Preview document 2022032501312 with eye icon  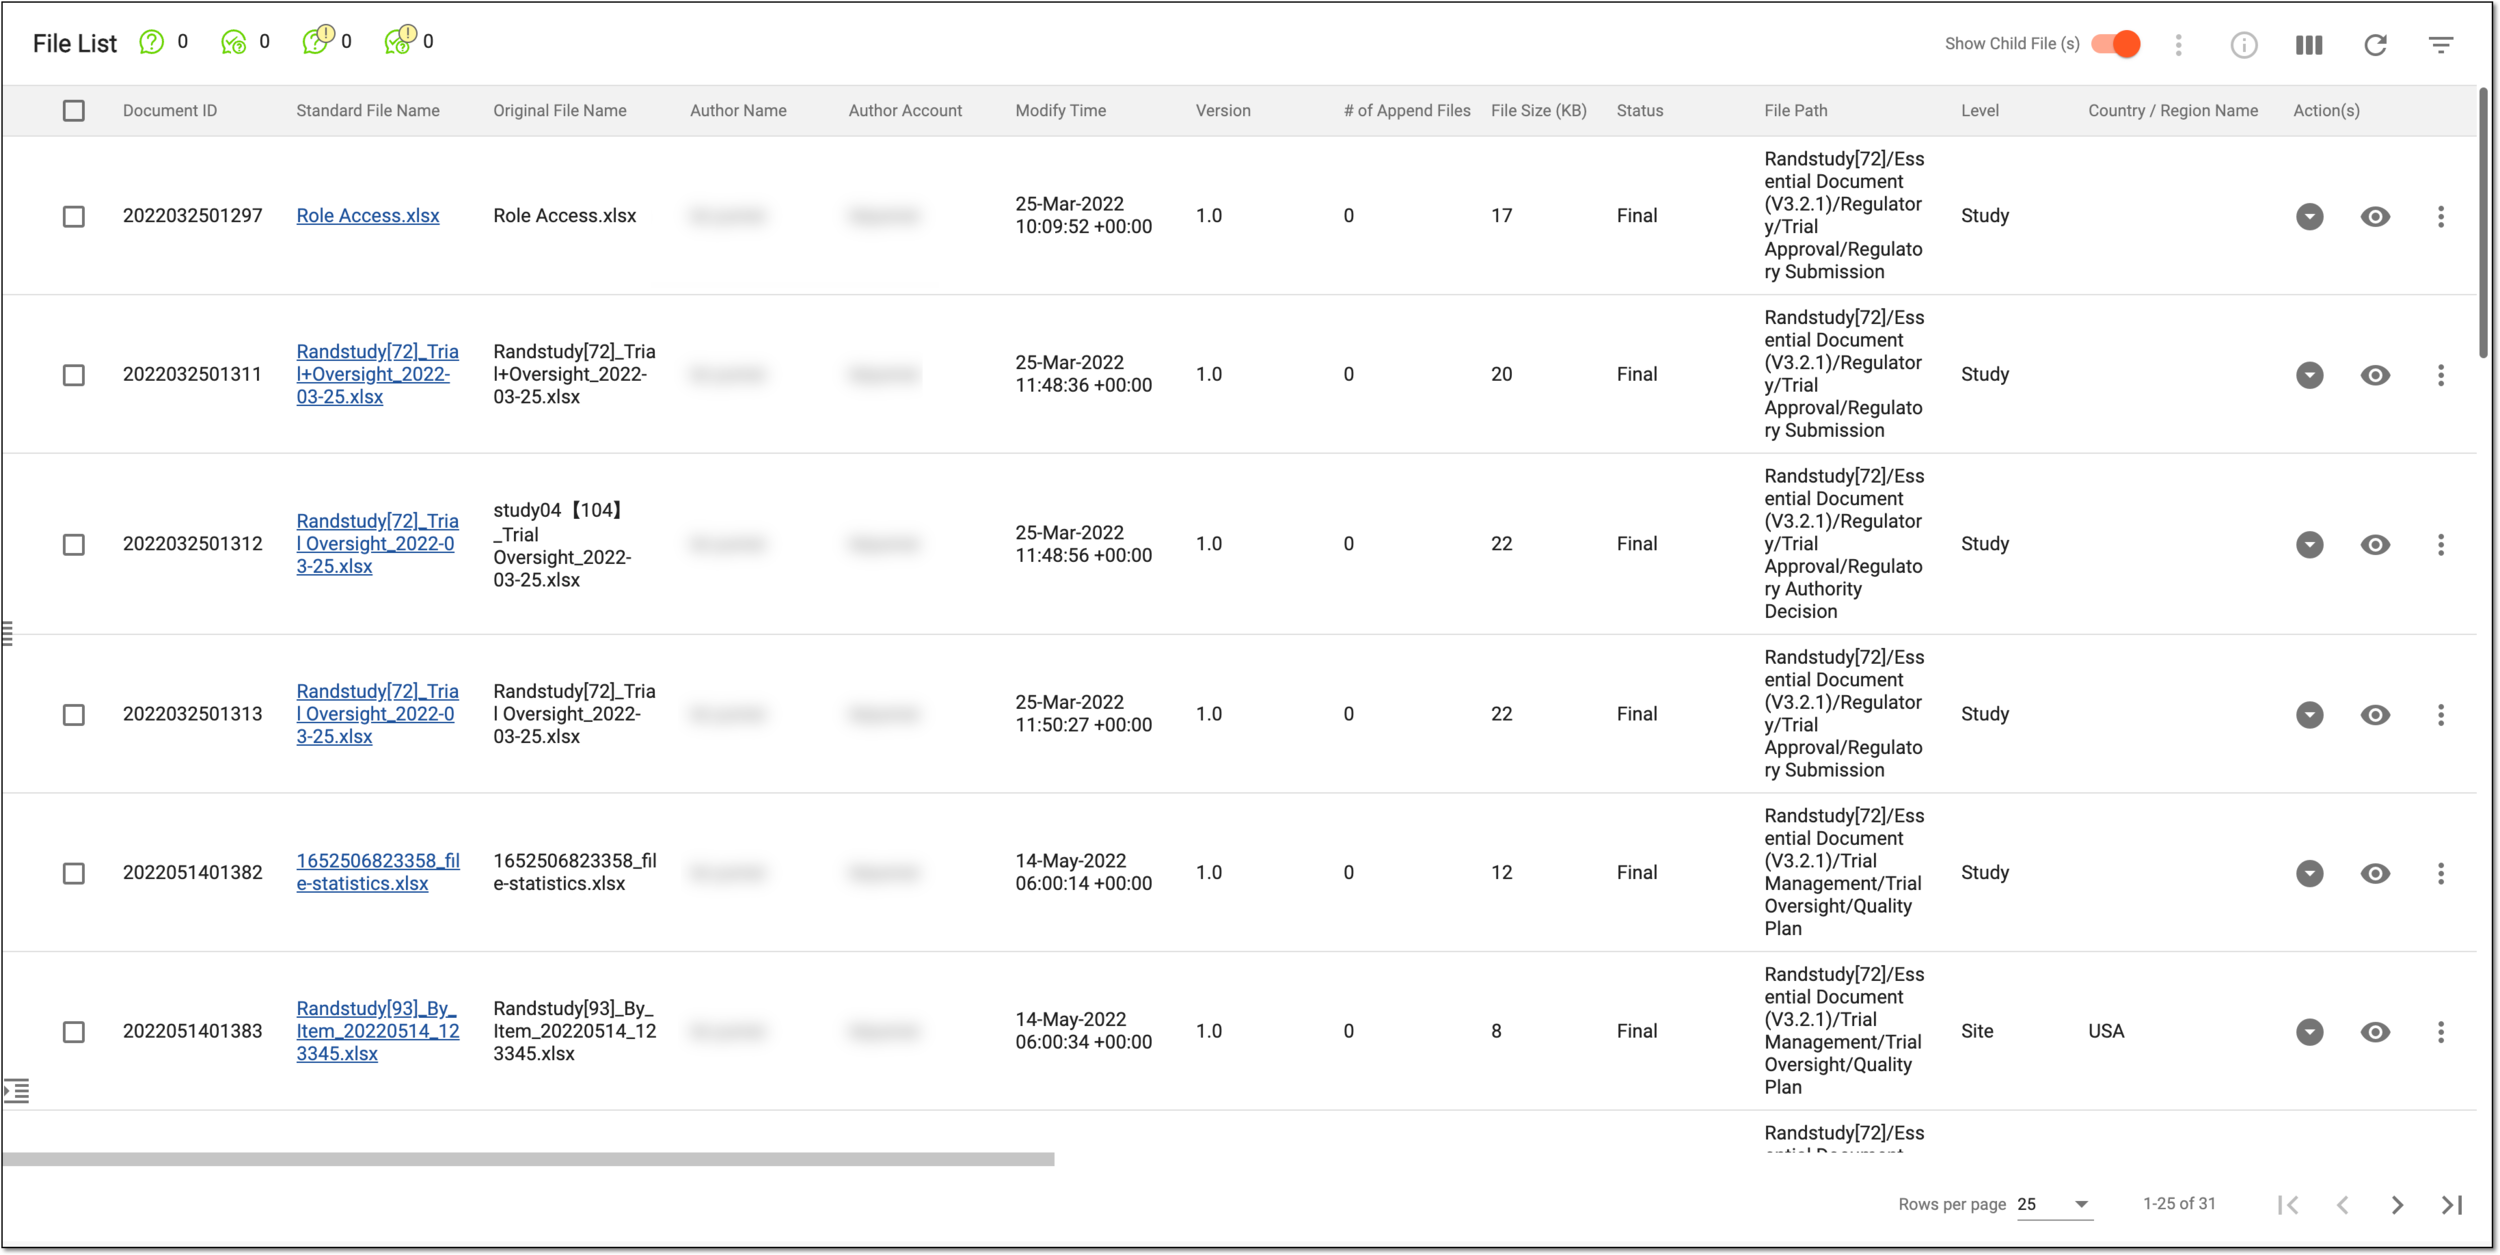(x=2375, y=545)
